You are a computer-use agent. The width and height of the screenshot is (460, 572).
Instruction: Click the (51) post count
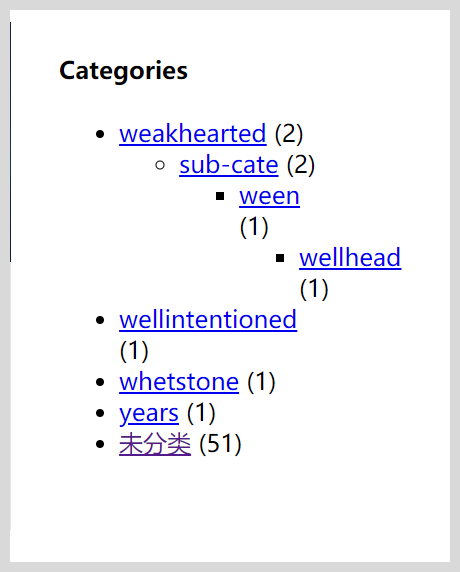click(x=220, y=444)
